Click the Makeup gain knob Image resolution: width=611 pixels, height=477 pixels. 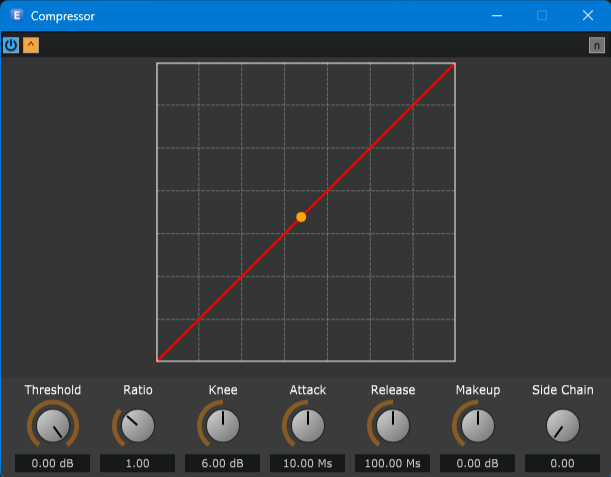pos(478,426)
